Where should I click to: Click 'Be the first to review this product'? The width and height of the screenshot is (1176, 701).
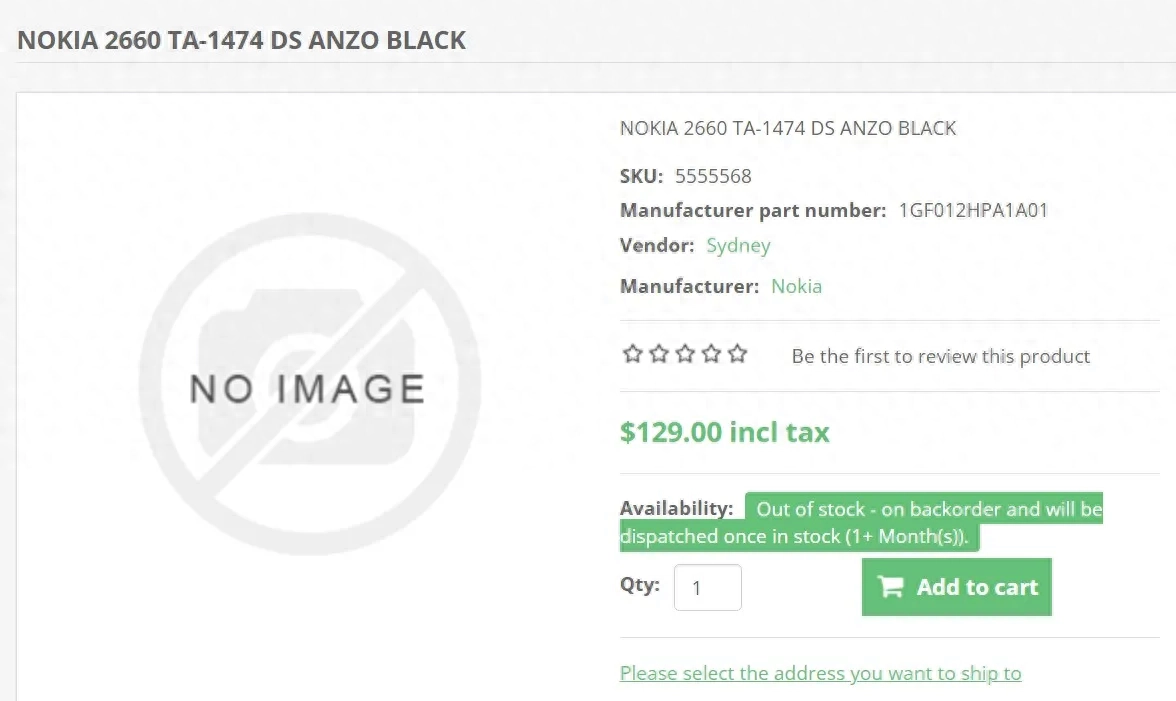coord(940,356)
